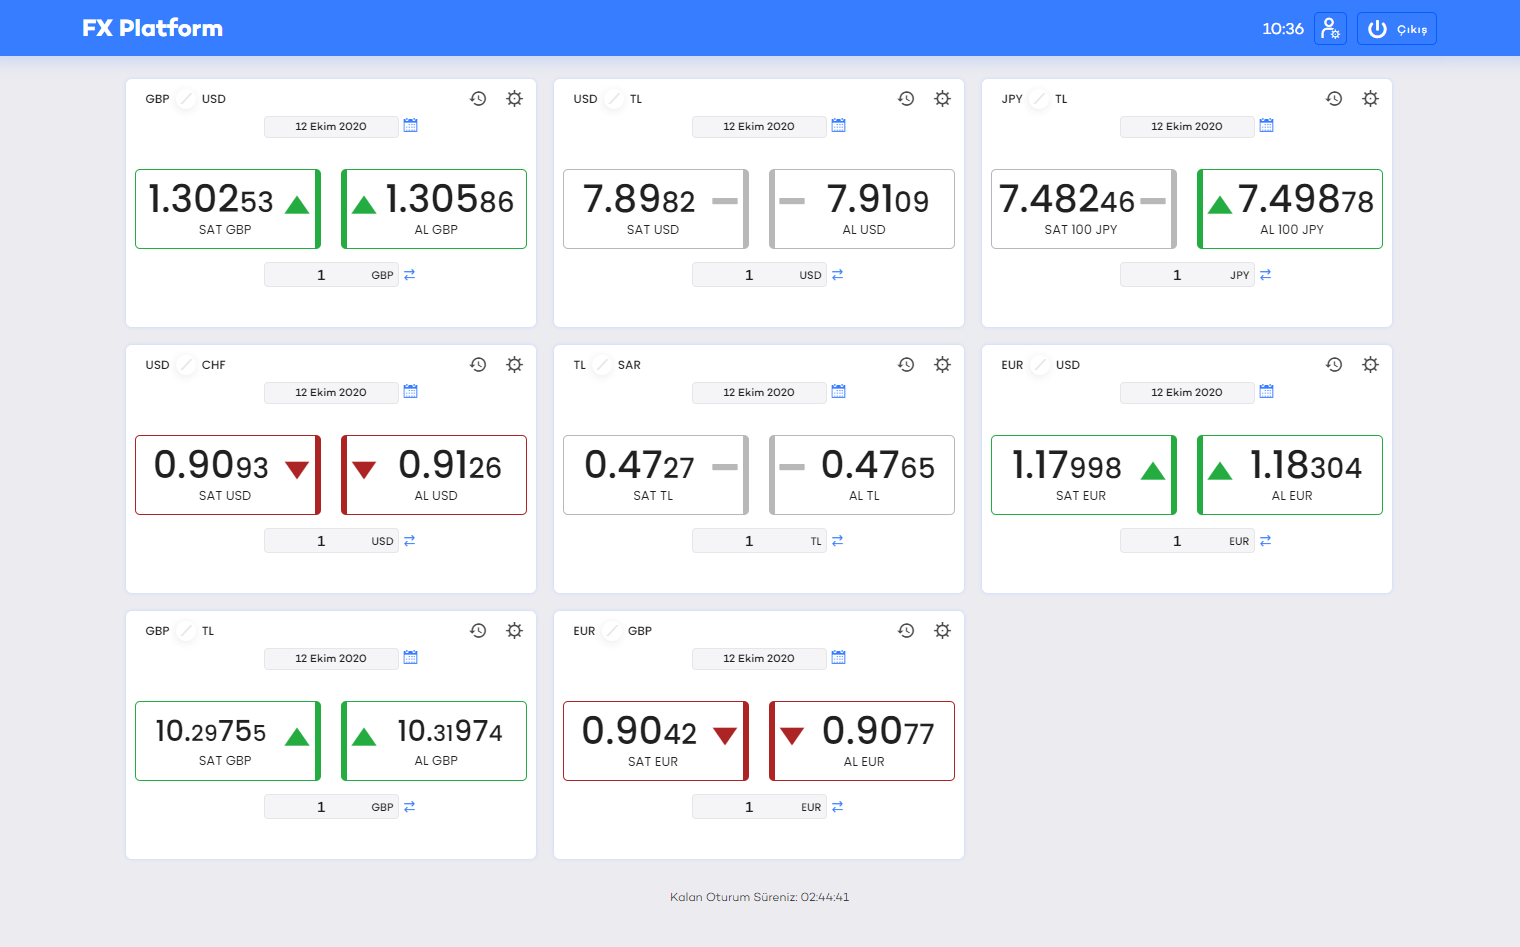Image resolution: width=1520 pixels, height=947 pixels.
Task: Click the Çıkış logout button
Action: tap(1396, 28)
